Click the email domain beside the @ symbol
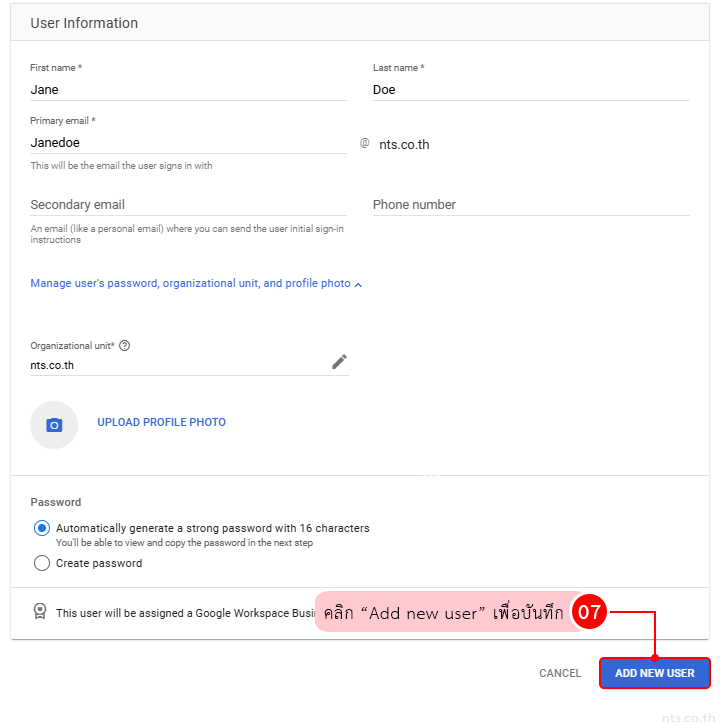The height and width of the screenshot is (727, 720). (404, 145)
